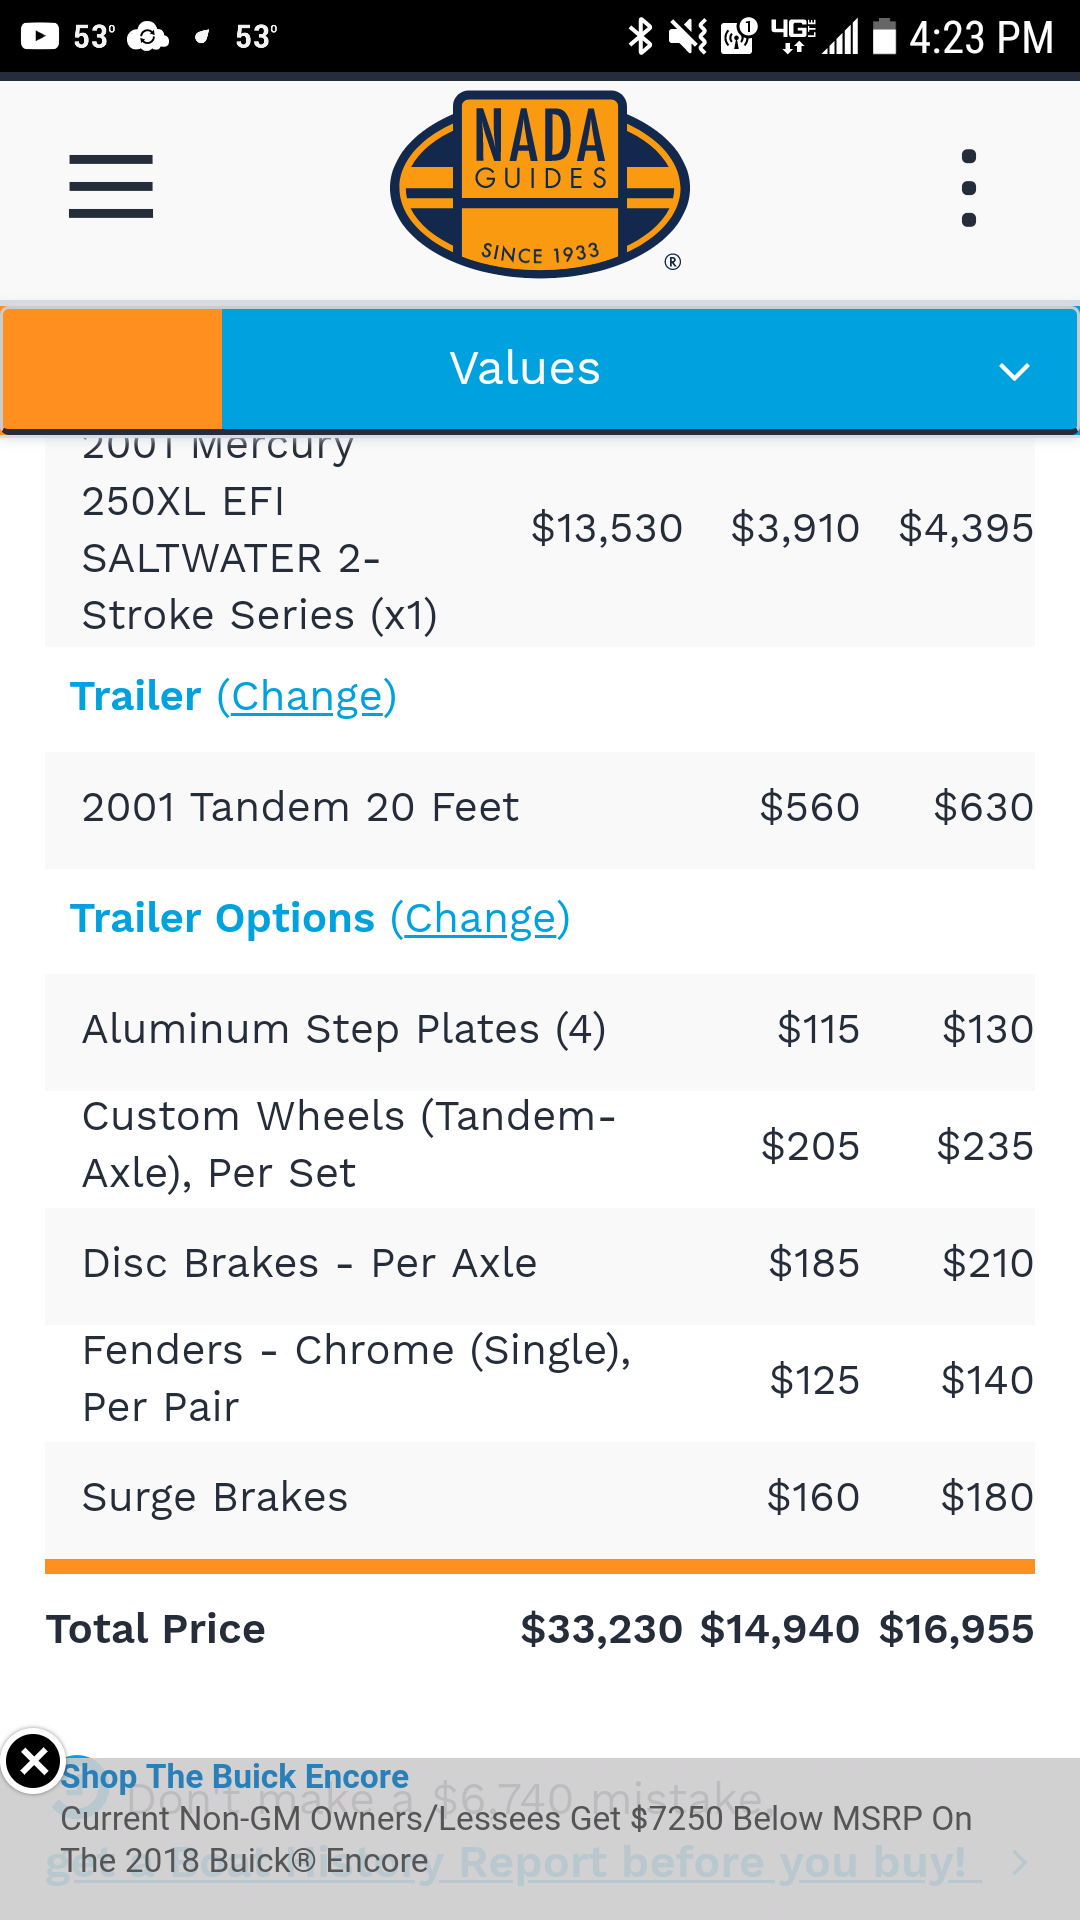Change the Trailer Options selection
1080x1920 pixels.
[480, 919]
